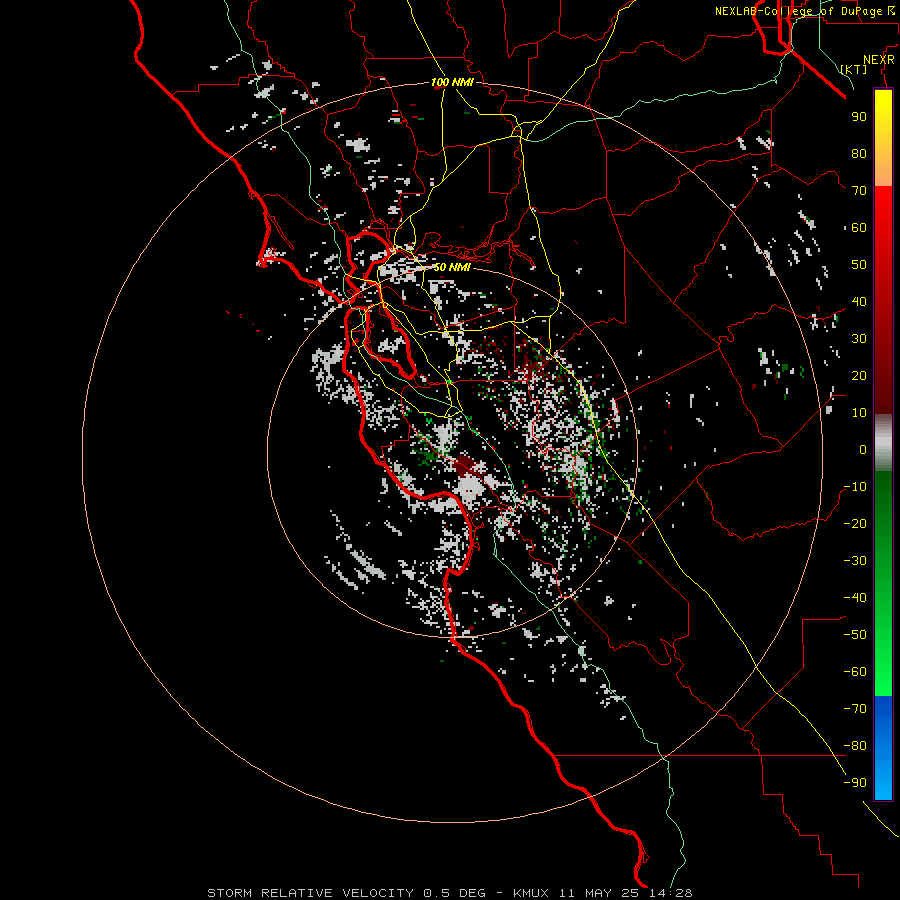Screen dimensions: 900x900
Task: Click the positive '40' scale value
Action: click(x=859, y=301)
